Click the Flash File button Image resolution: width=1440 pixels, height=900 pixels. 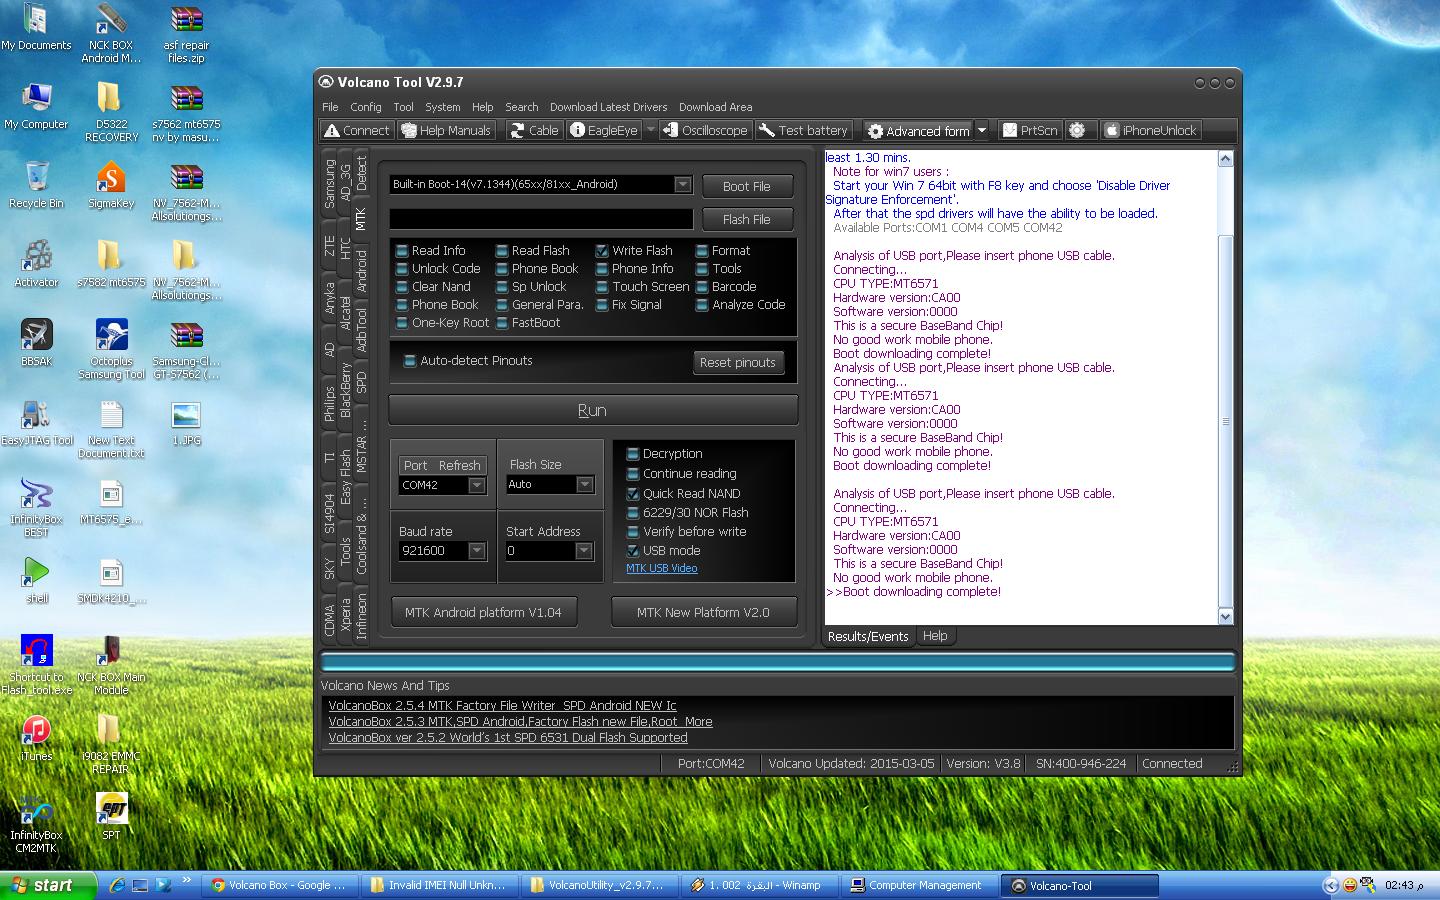point(746,219)
